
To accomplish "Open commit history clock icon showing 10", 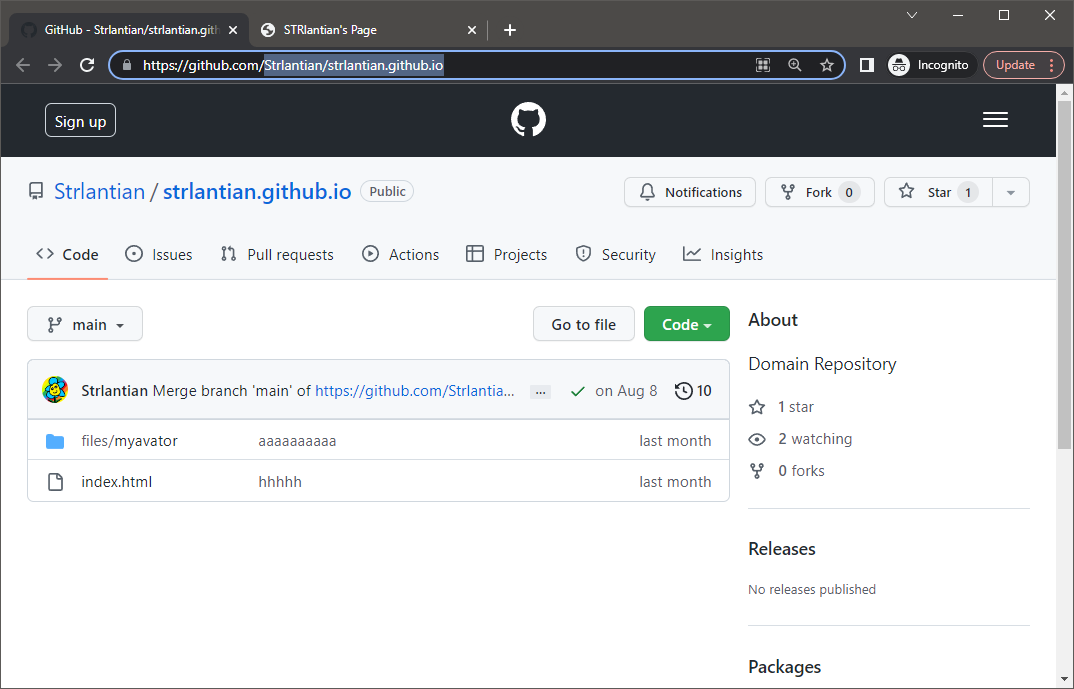I will [693, 390].
